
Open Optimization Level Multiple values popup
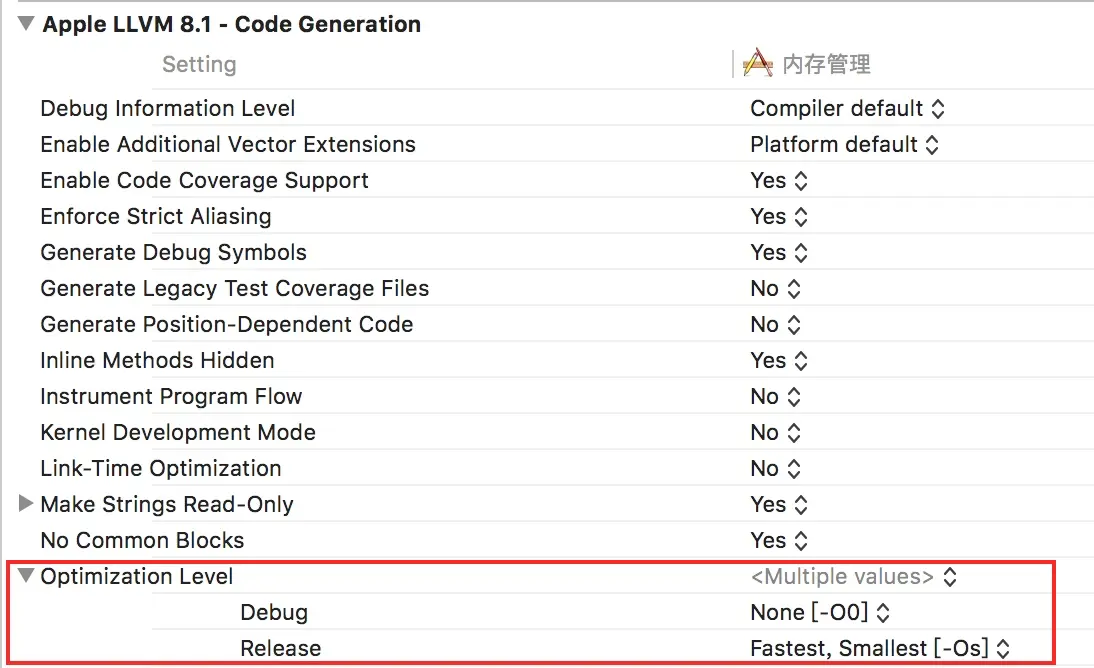tap(854, 577)
